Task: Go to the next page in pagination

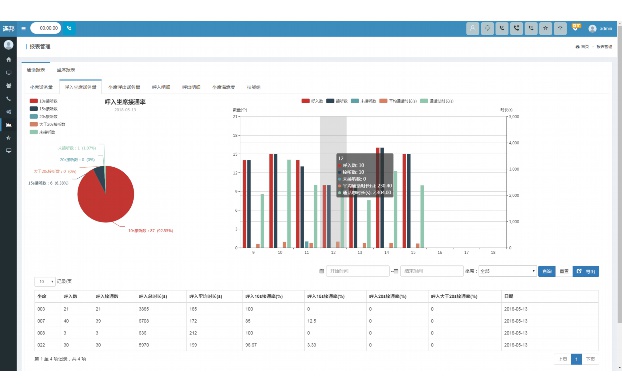Action: tap(590, 359)
